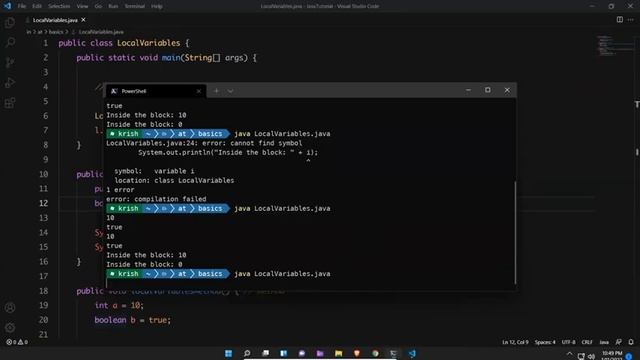Click terminal text 'error: compilation failed'
Image resolution: width=640 pixels, height=360 pixels.
pyautogui.click(x=156, y=199)
